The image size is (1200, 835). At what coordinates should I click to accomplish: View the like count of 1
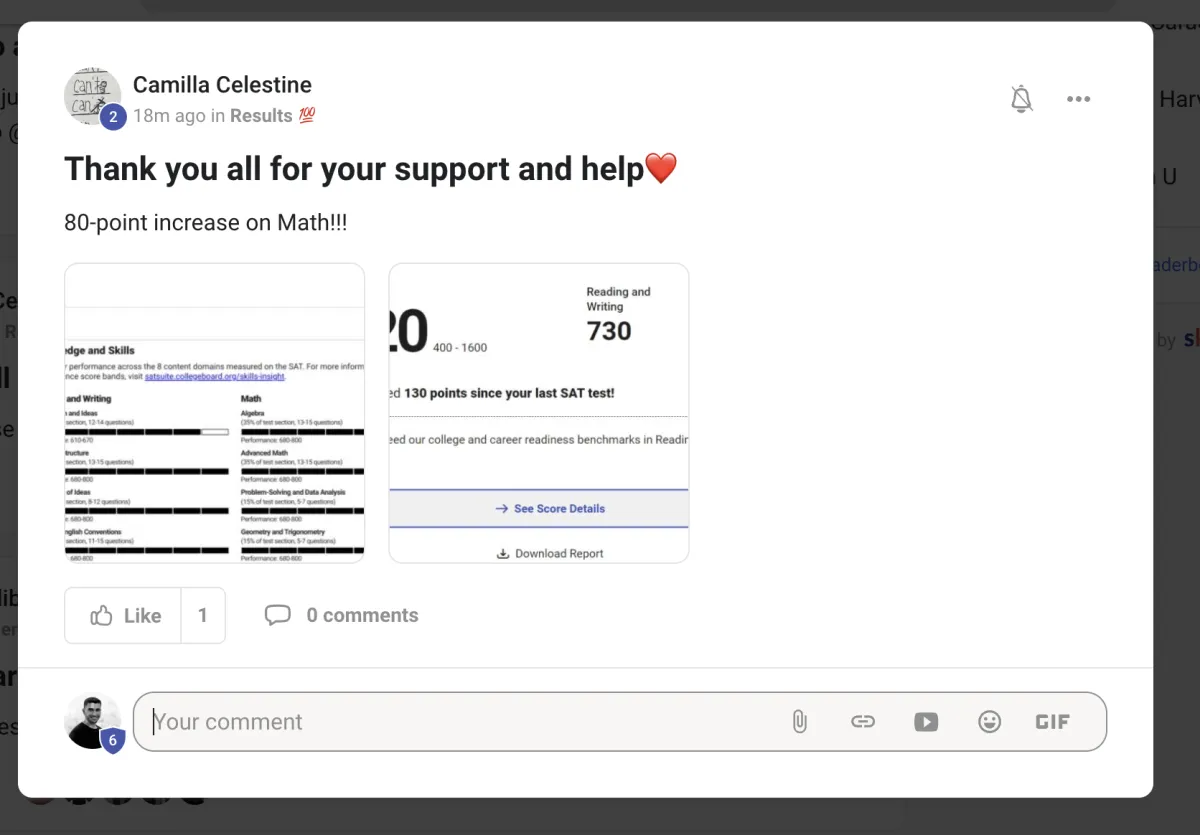[x=203, y=615]
